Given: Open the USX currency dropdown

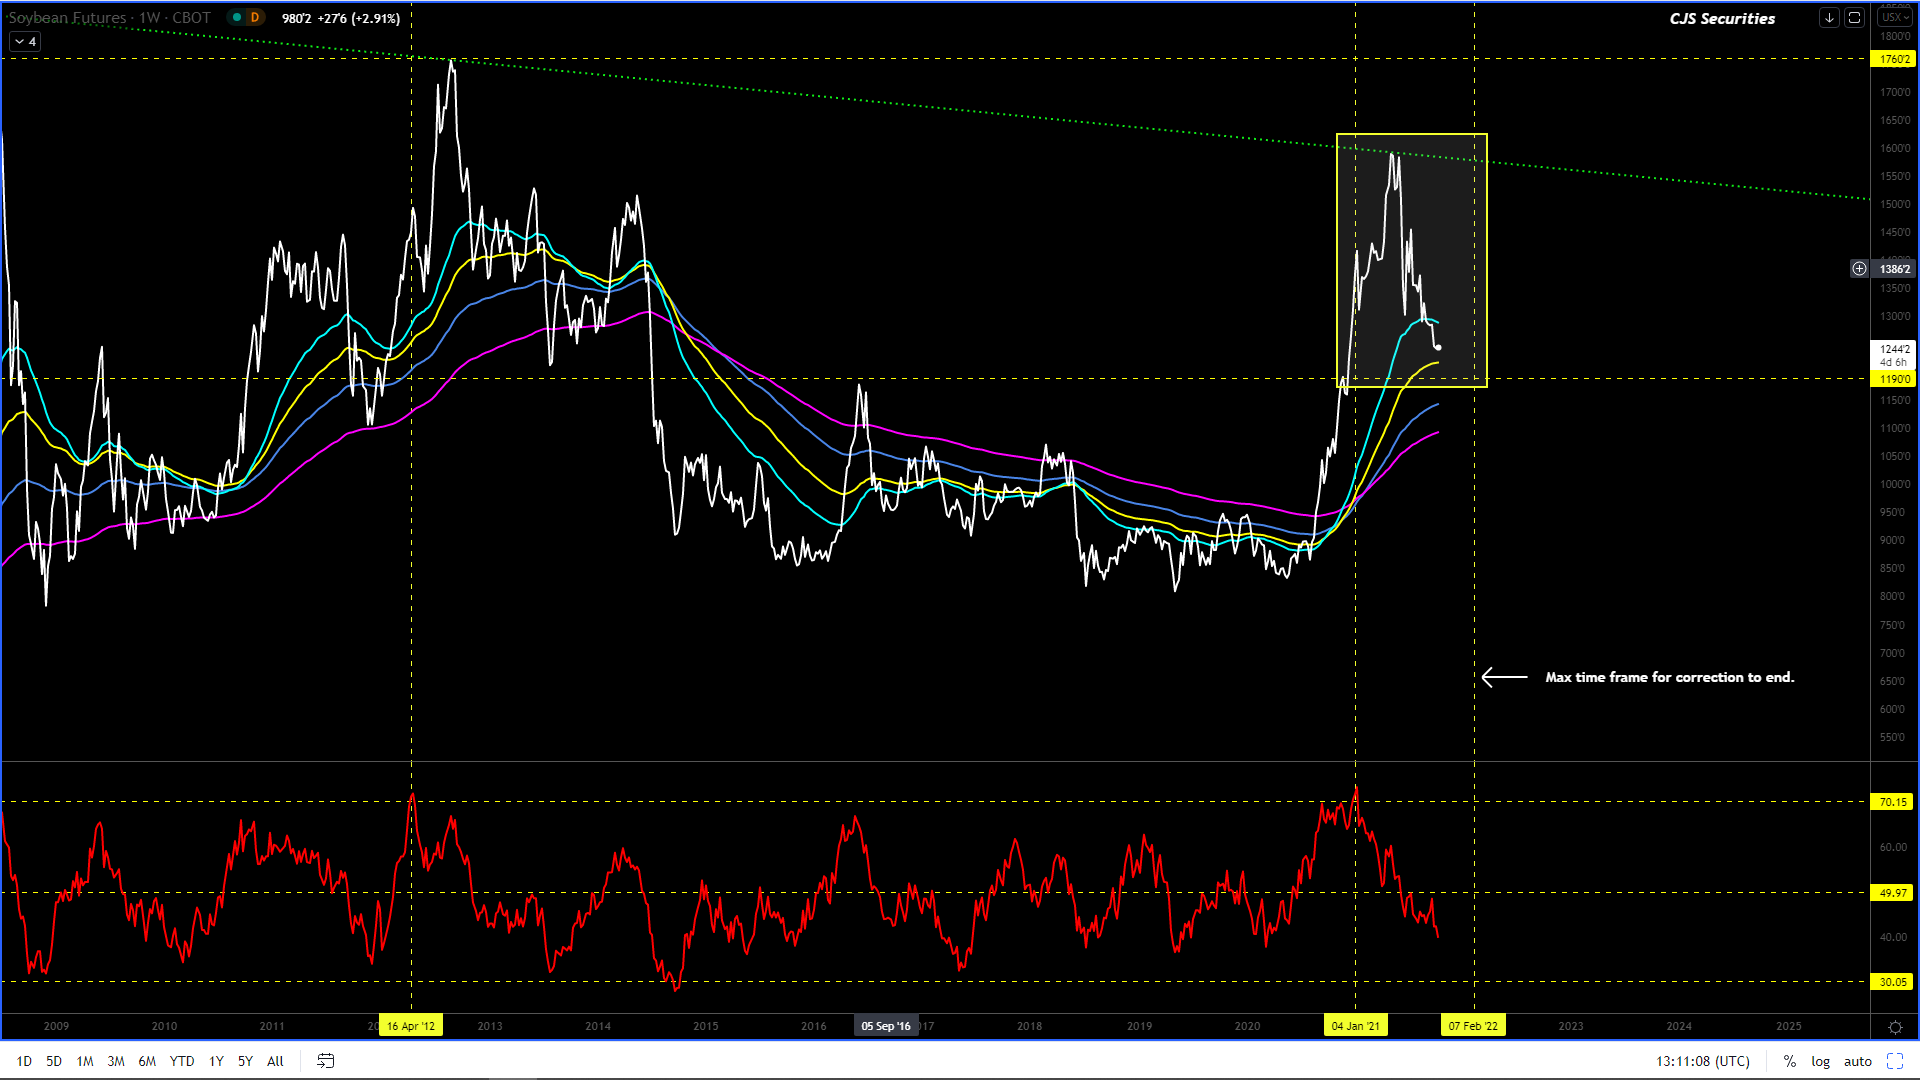Looking at the screenshot, I should [x=1894, y=18].
